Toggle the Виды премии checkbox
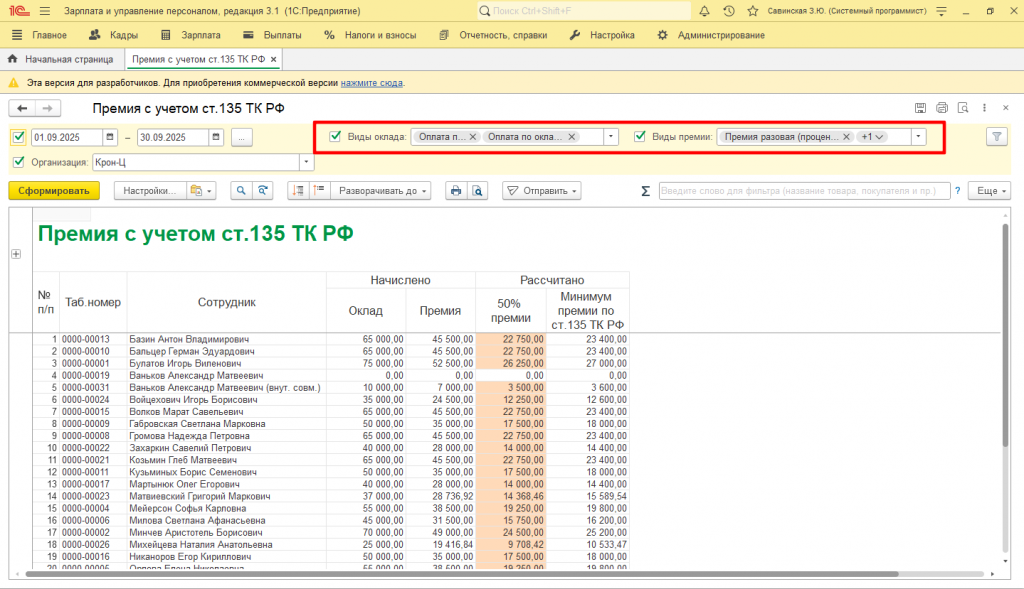 (640, 137)
